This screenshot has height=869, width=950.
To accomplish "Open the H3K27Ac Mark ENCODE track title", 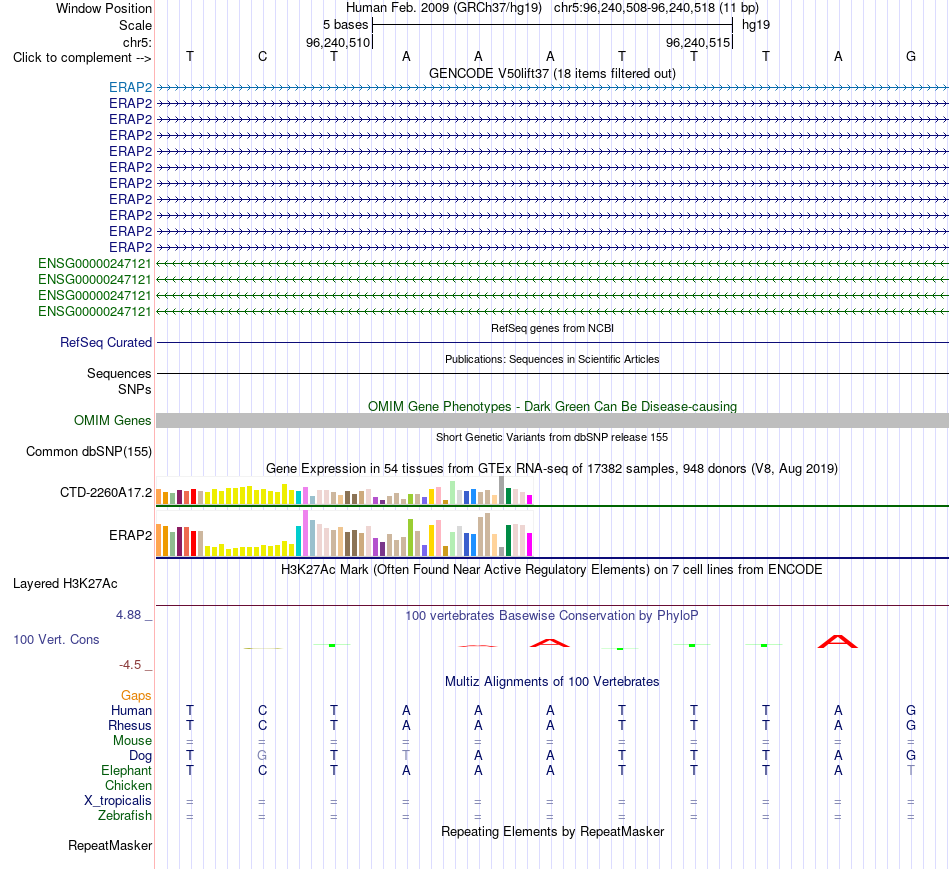I will click(552, 570).
